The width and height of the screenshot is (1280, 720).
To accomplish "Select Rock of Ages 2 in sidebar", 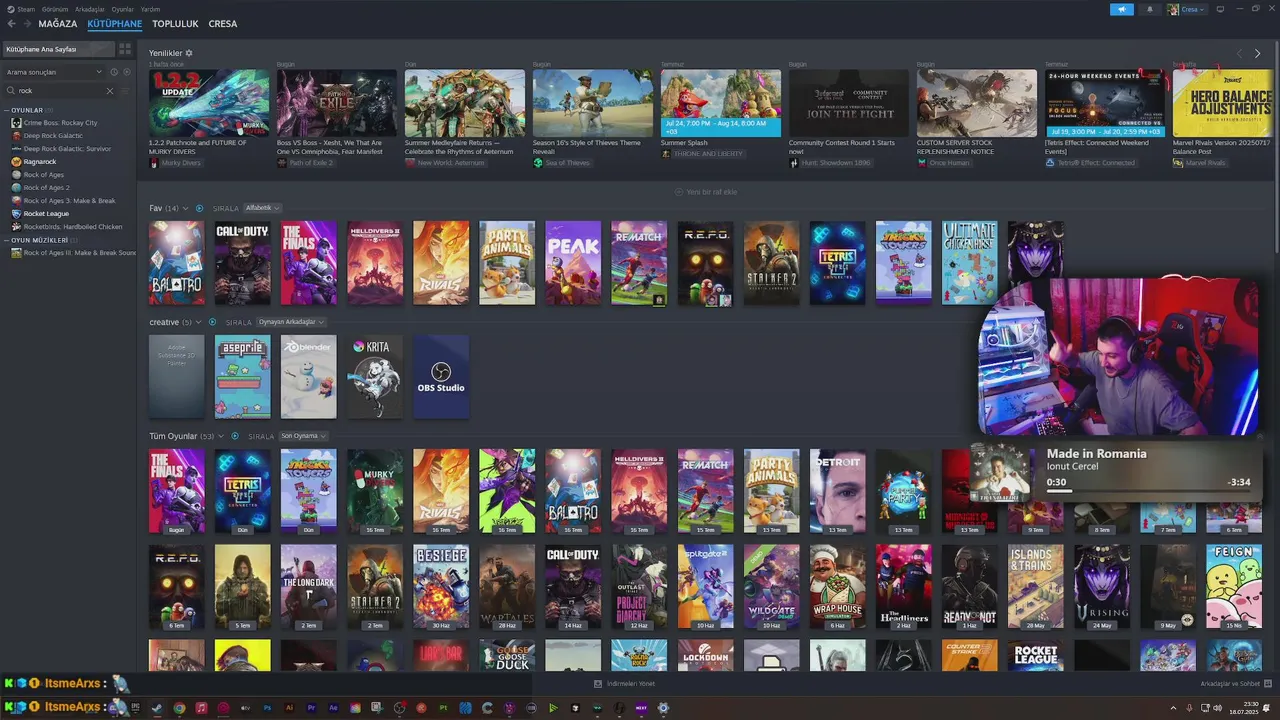I will [x=46, y=187].
